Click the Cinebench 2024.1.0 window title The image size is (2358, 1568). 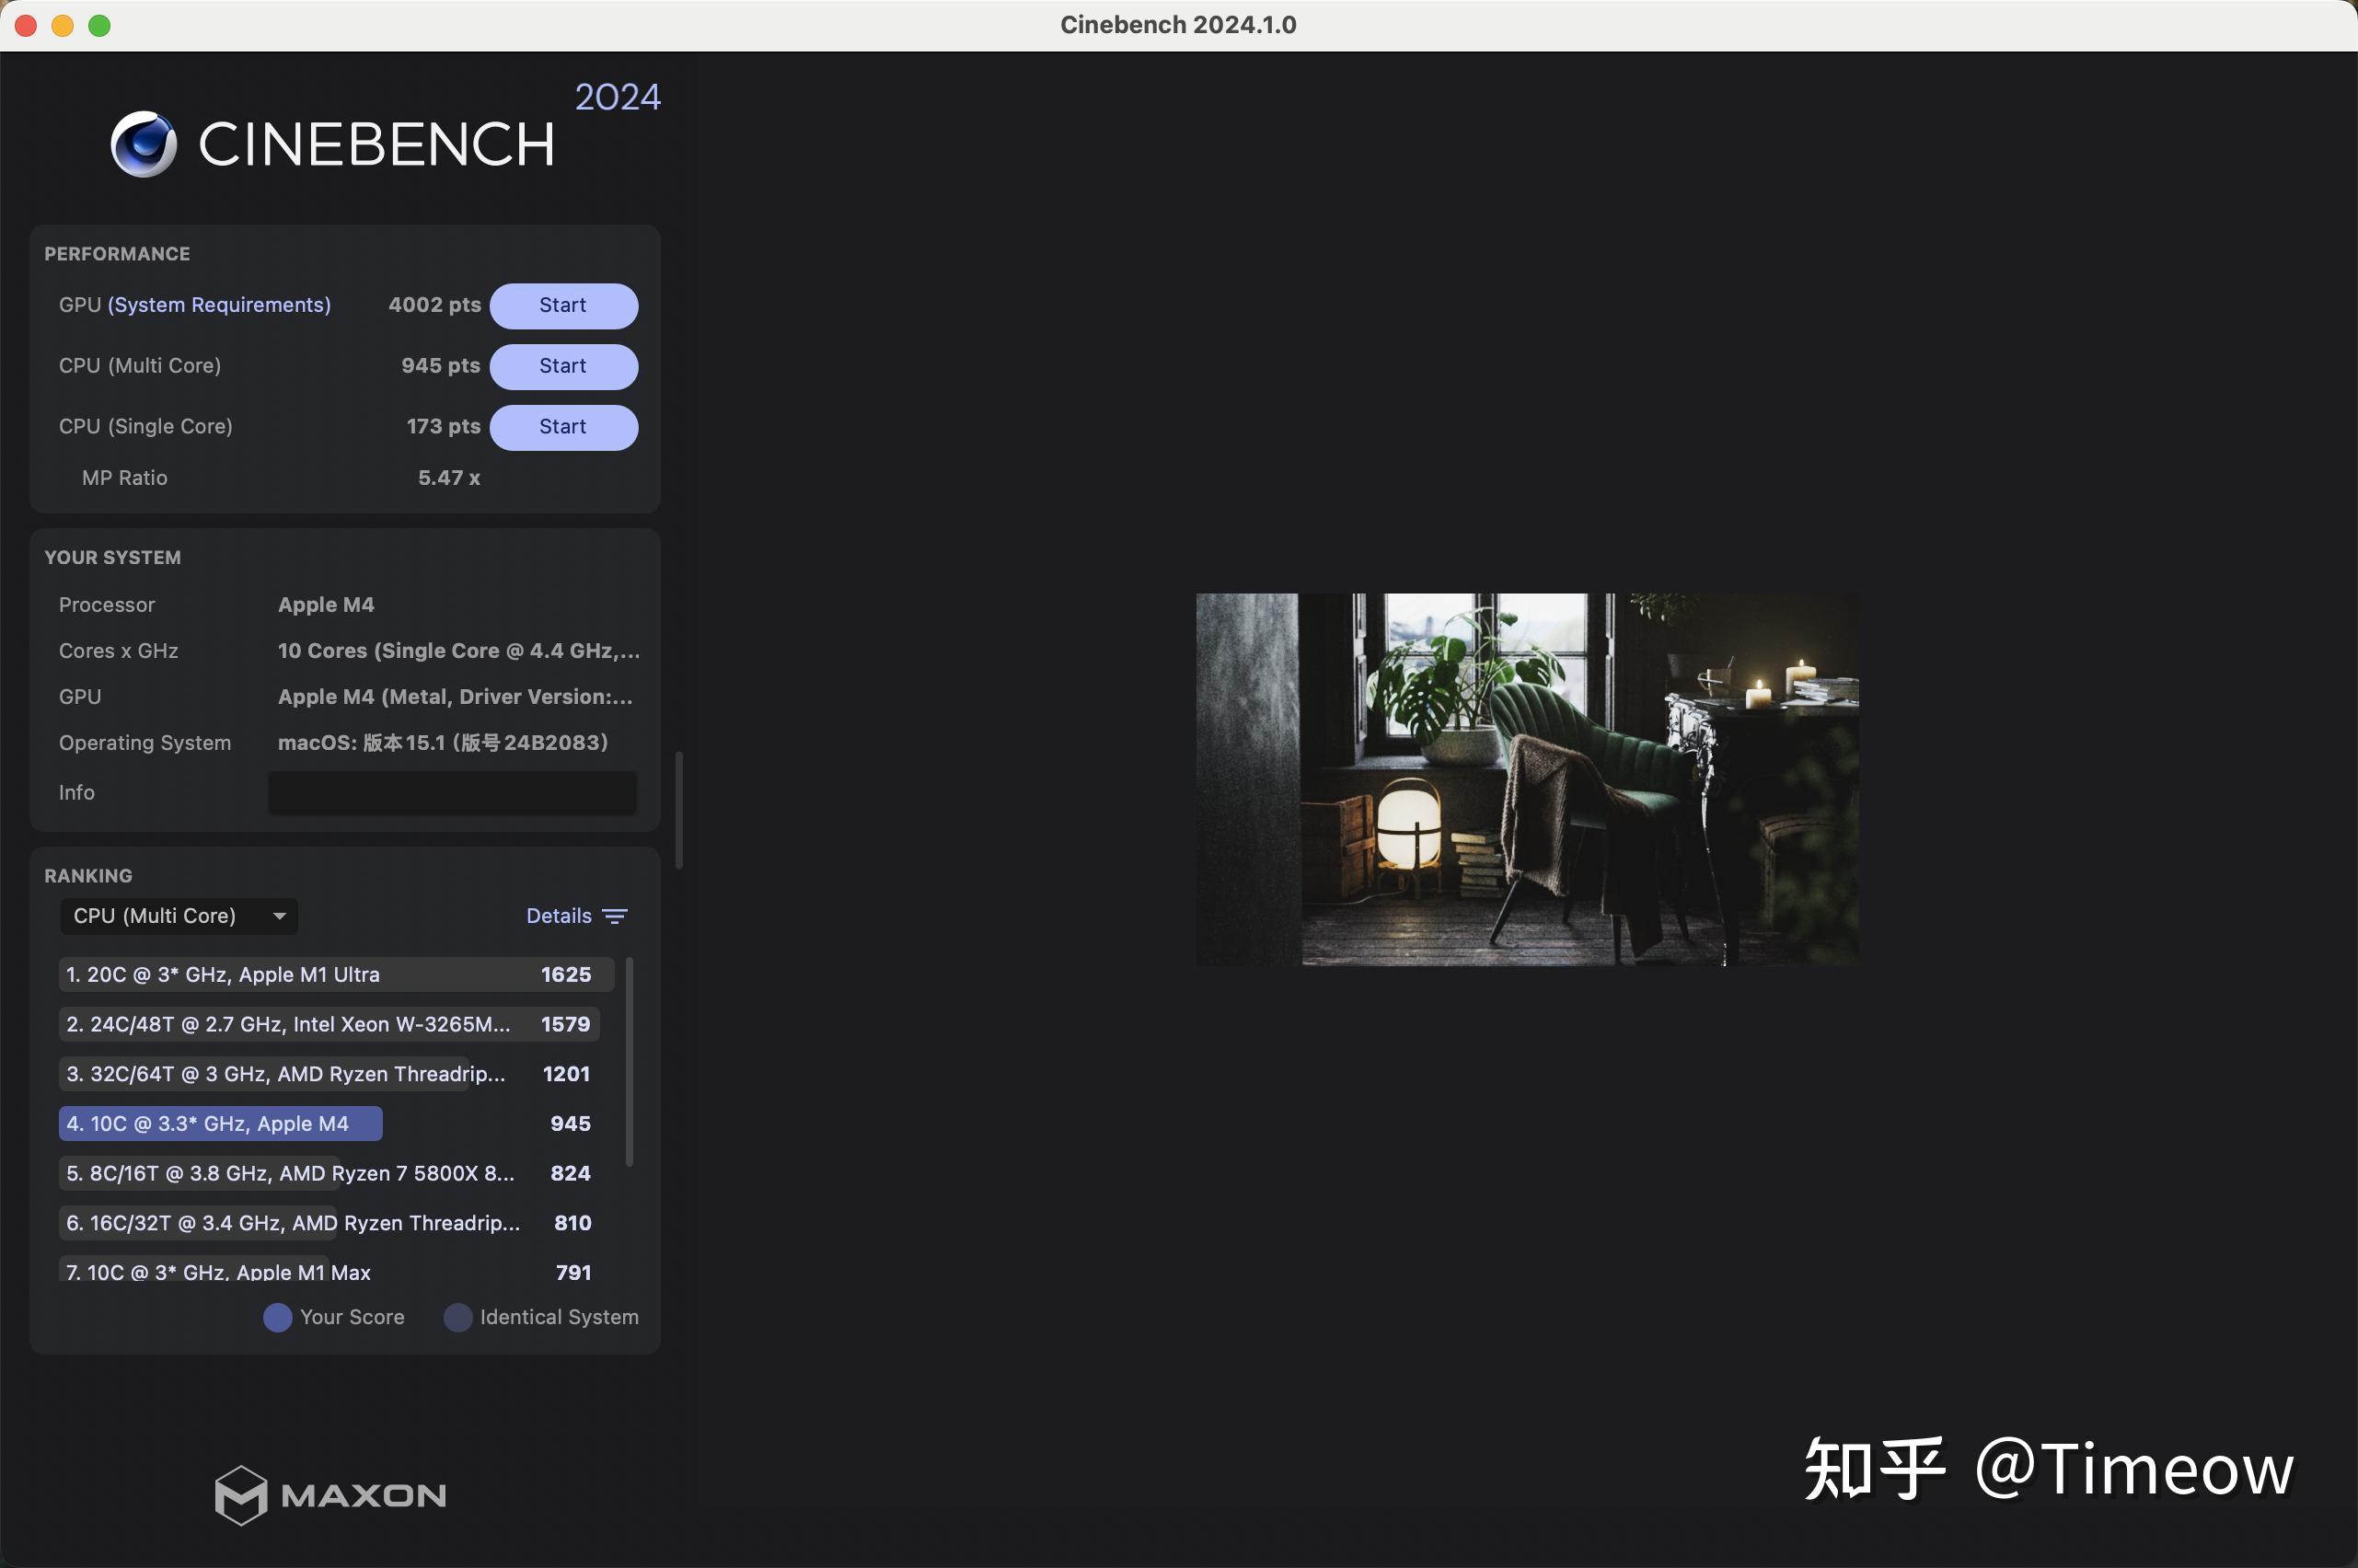pos(1178,25)
